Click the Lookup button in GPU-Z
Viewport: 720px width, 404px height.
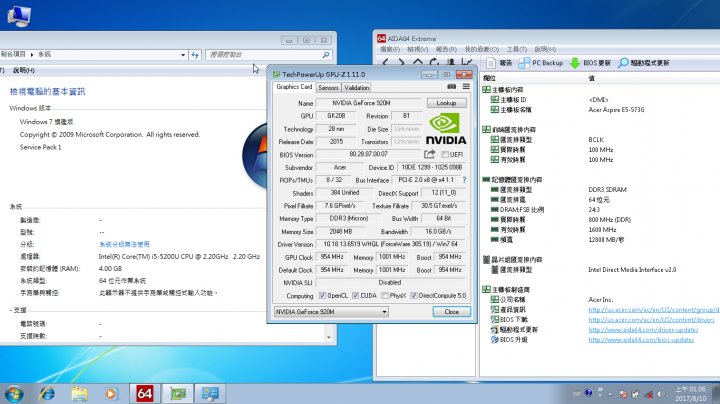[446, 103]
